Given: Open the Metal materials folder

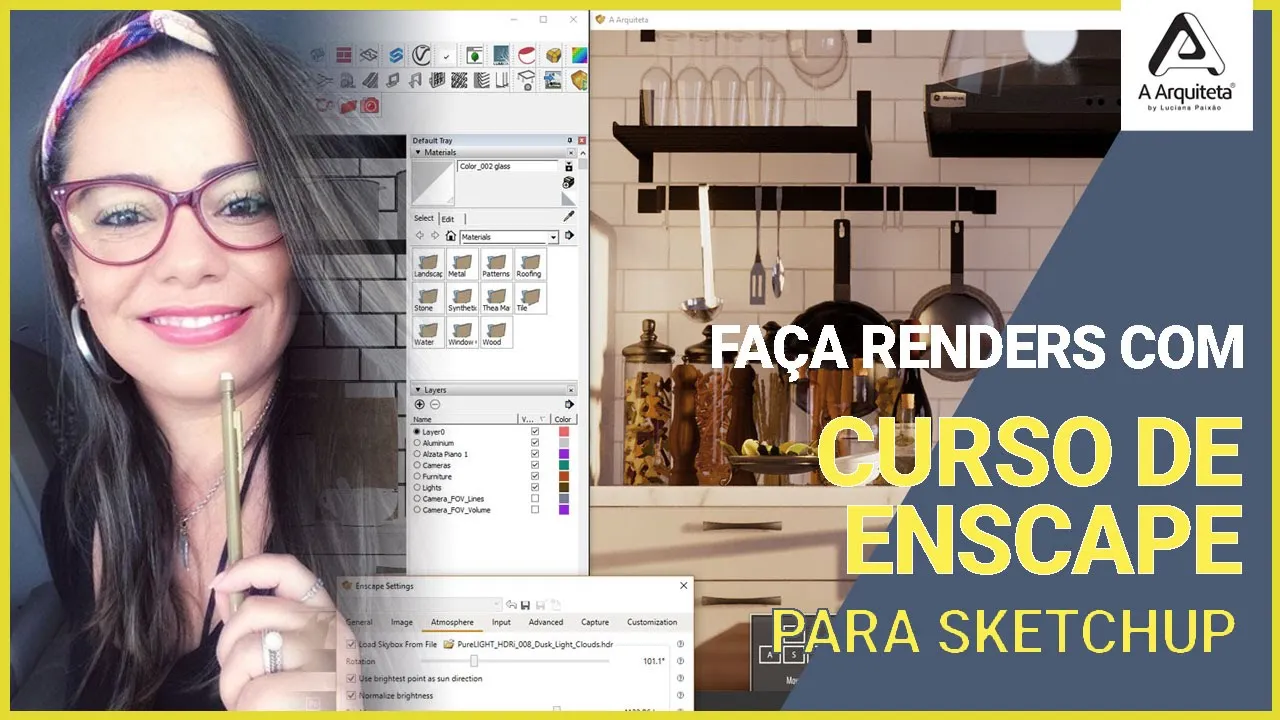Looking at the screenshot, I should point(462,266).
